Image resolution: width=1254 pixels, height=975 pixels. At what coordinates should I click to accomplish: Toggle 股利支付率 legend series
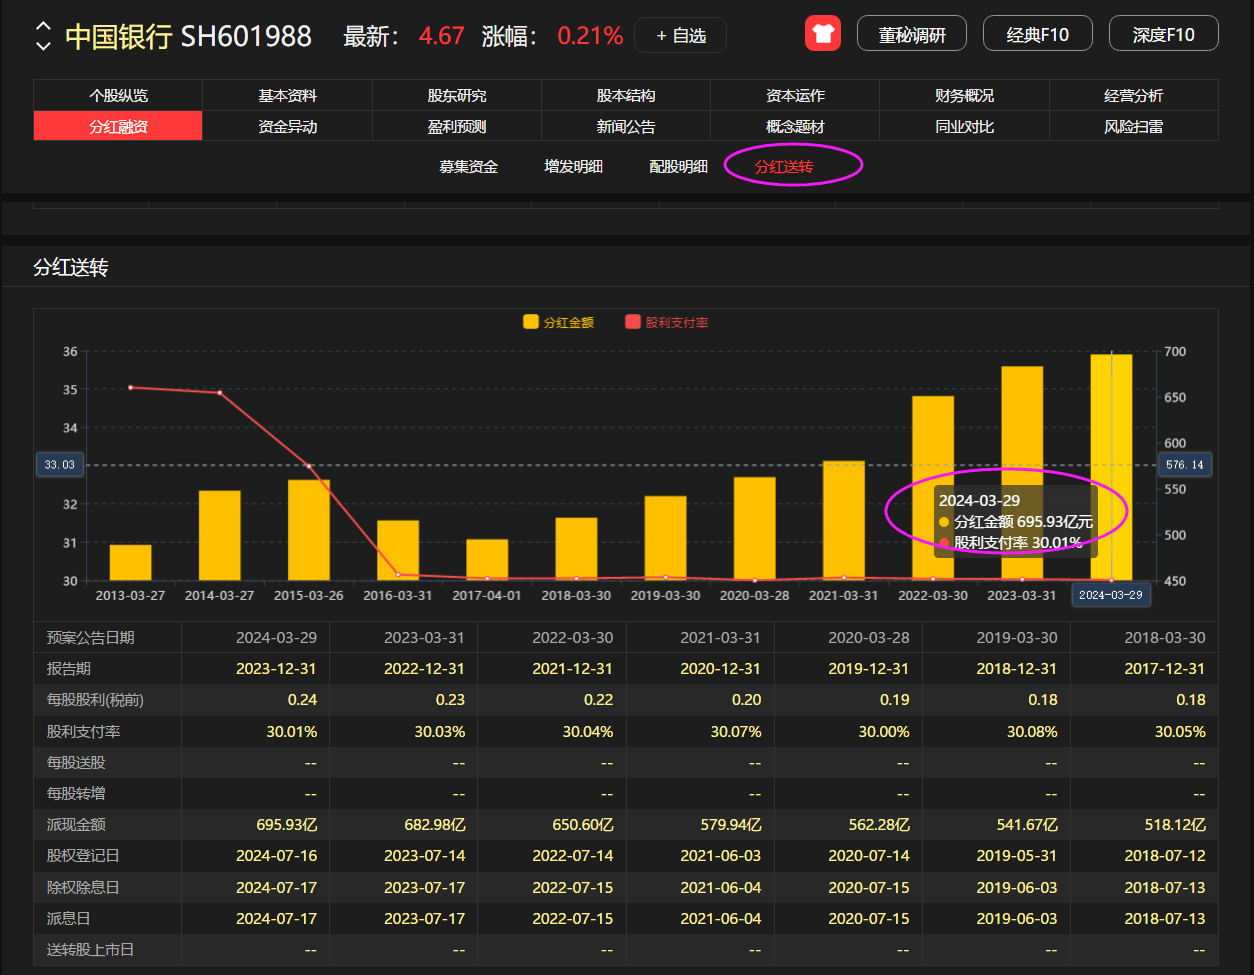pyautogui.click(x=666, y=322)
